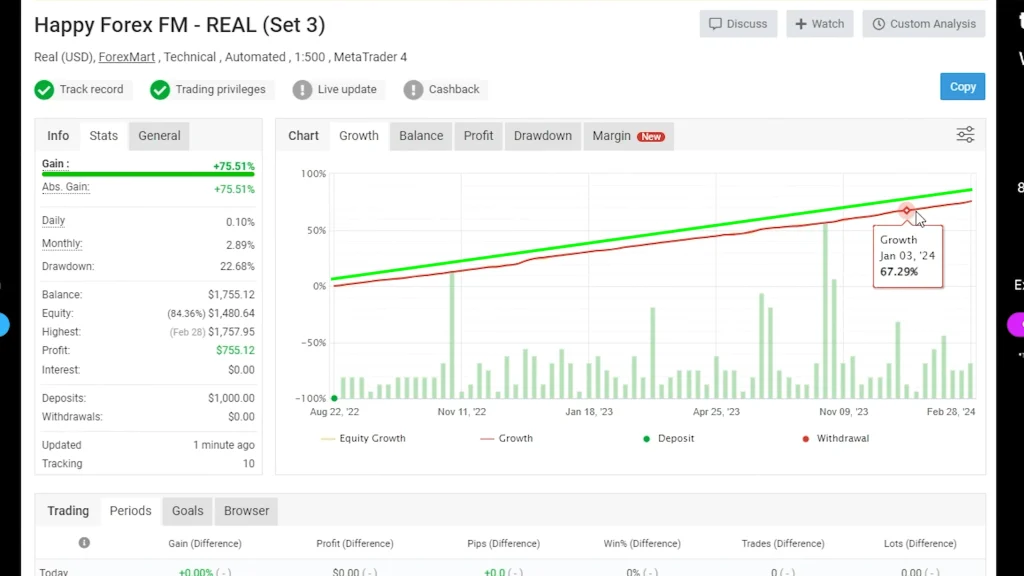Select the General tab in info panel
Viewport: 1024px width, 576px height.
tap(159, 136)
